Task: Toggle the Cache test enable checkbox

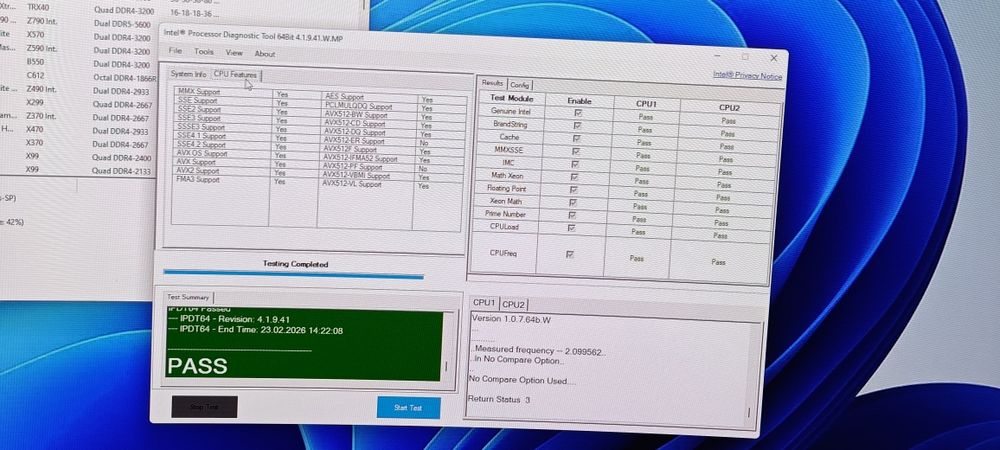Action: (577, 139)
